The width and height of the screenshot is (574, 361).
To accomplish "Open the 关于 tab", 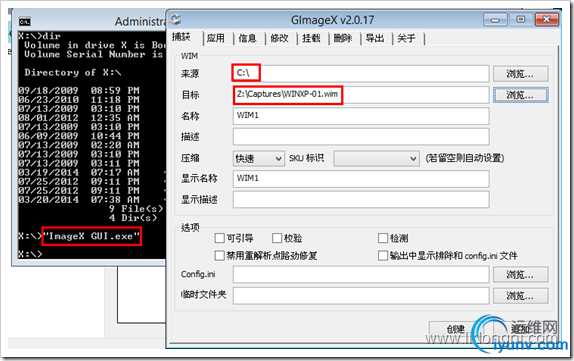I will [407, 38].
